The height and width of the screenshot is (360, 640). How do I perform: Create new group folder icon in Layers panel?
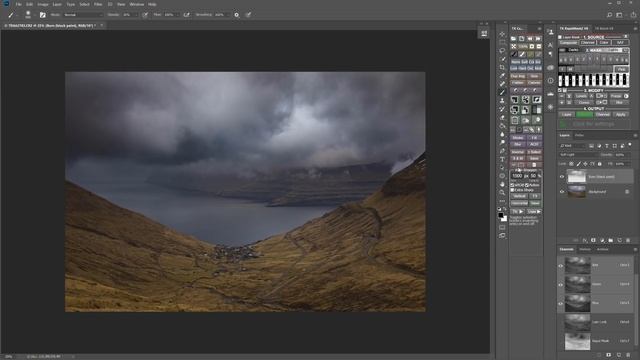(611, 240)
